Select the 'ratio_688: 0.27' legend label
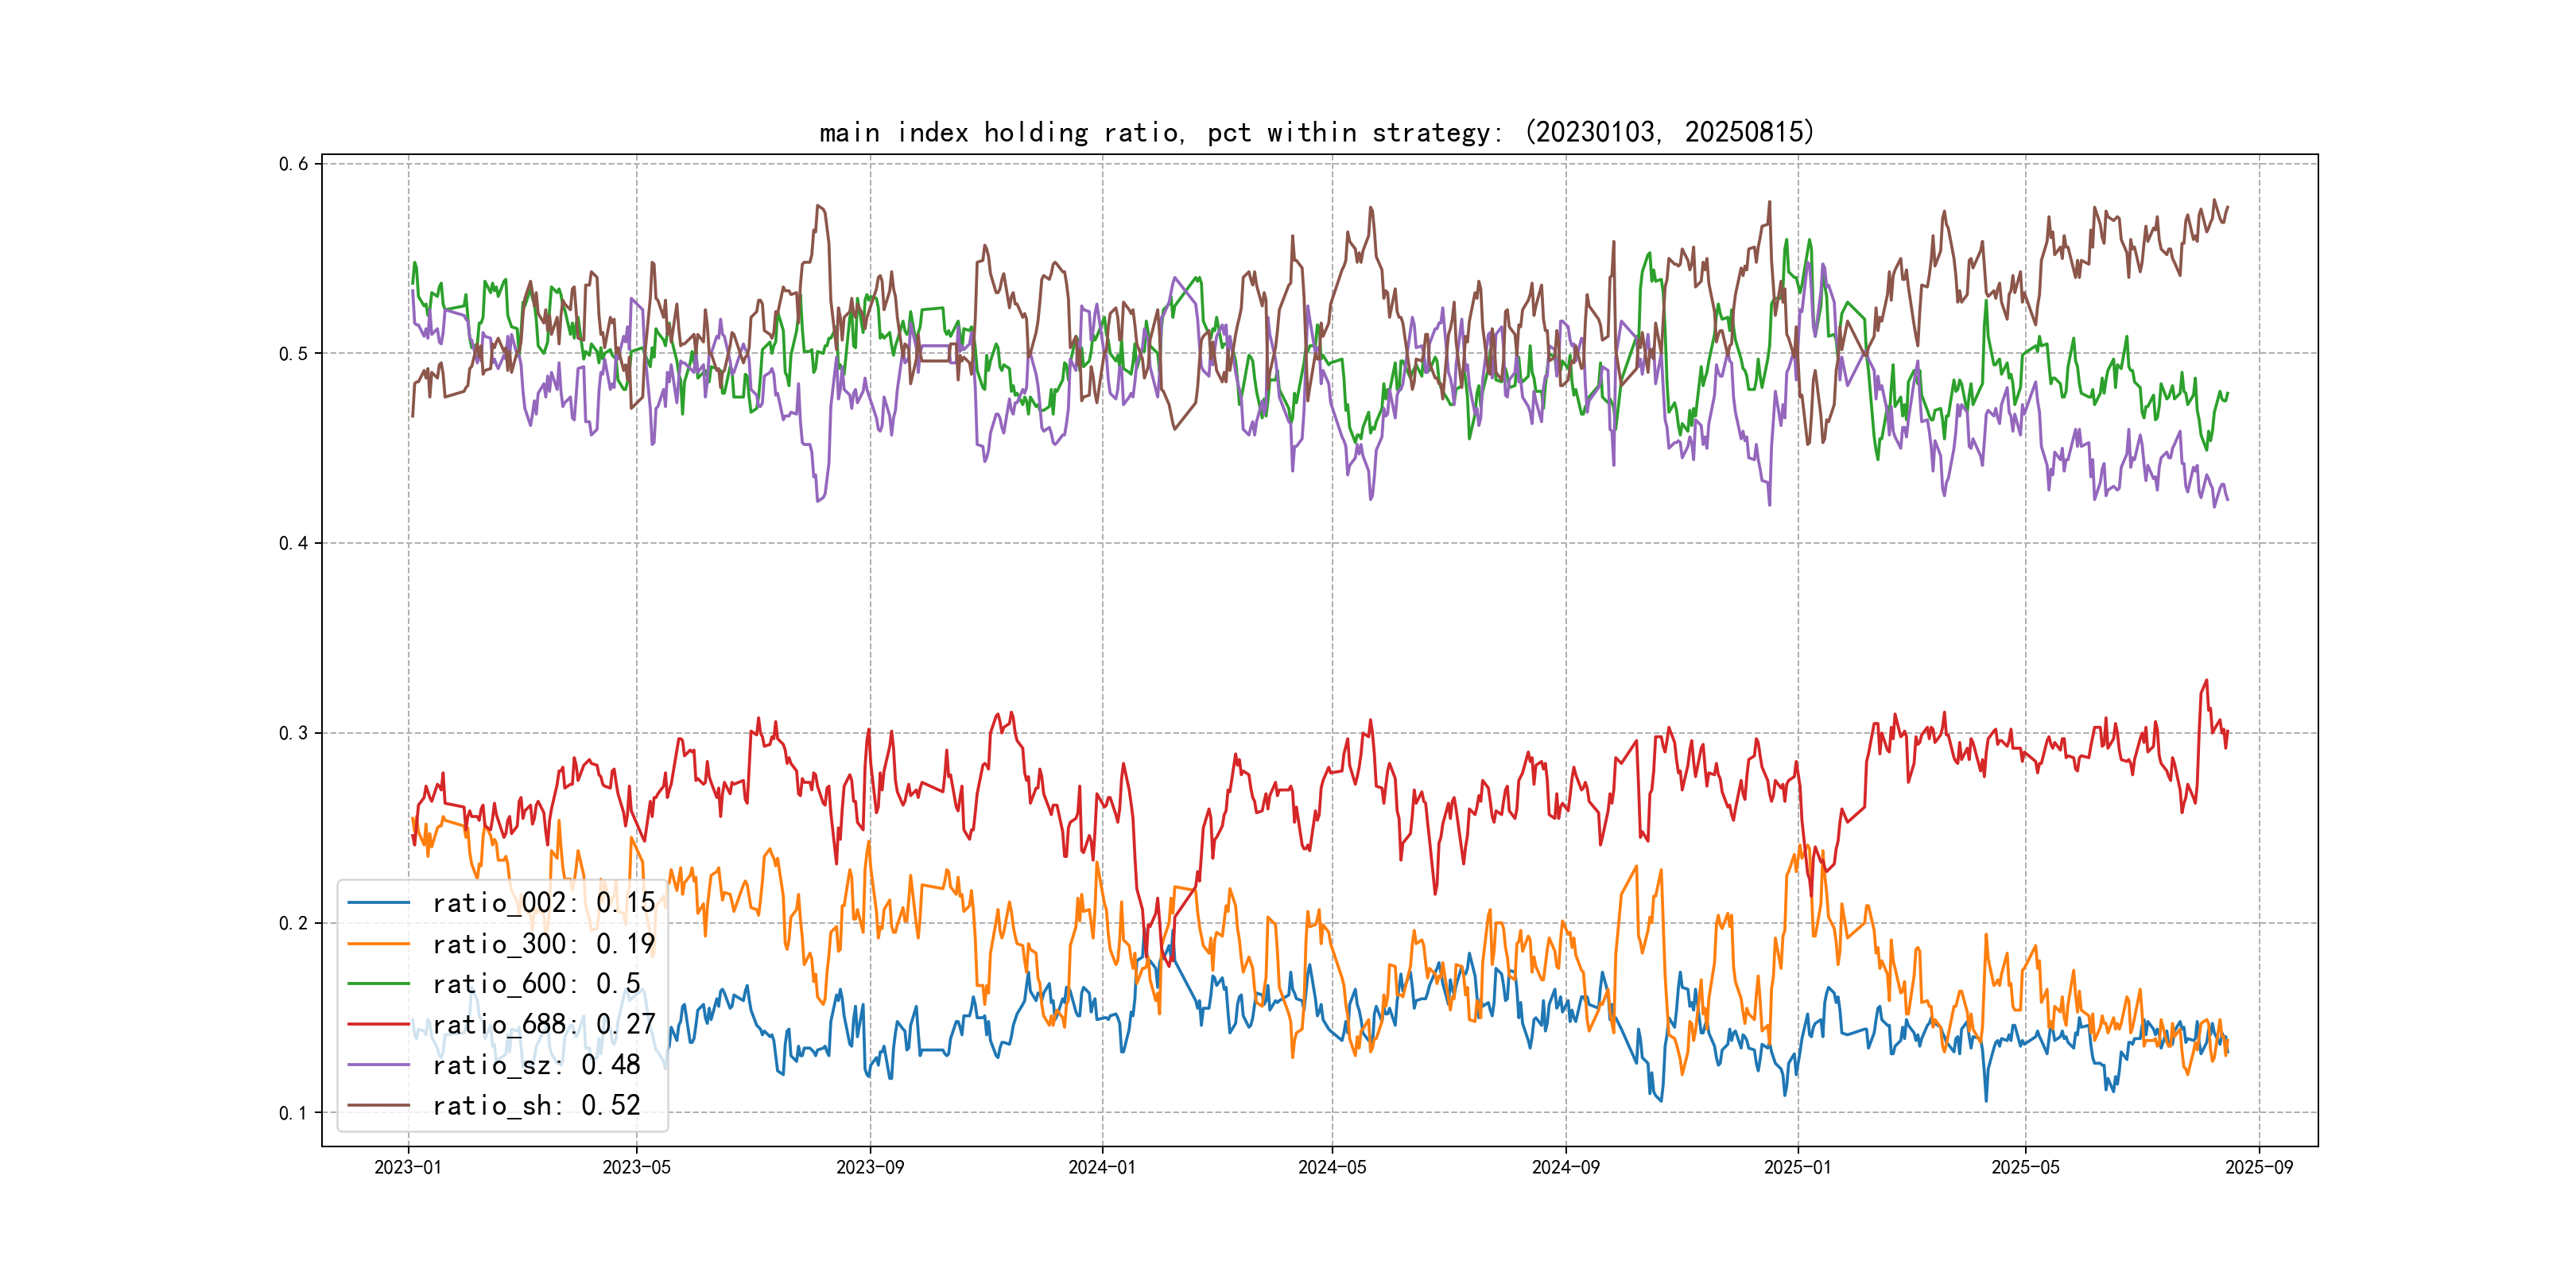Image resolution: width=2576 pixels, height=1288 pixels. tap(543, 1024)
